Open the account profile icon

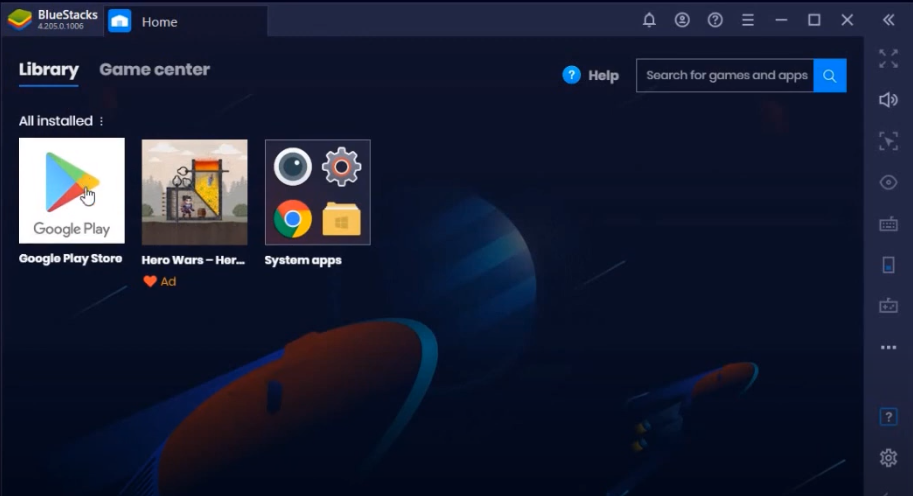click(x=682, y=20)
